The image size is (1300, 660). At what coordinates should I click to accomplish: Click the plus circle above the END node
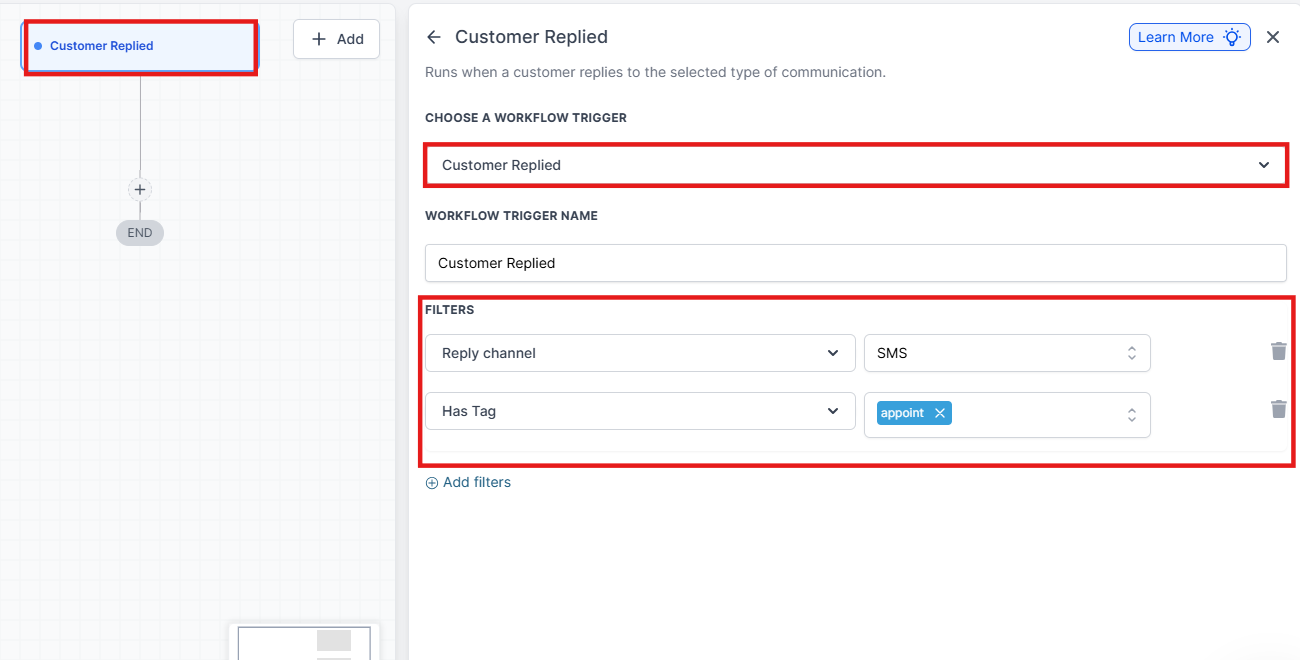(x=140, y=189)
